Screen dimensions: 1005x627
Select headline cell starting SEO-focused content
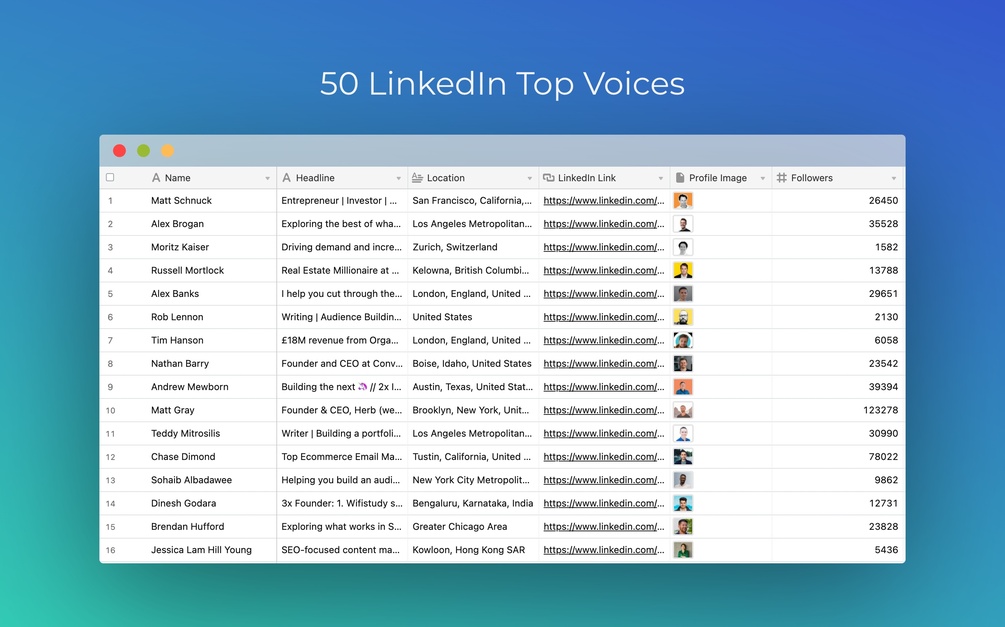tap(340, 550)
